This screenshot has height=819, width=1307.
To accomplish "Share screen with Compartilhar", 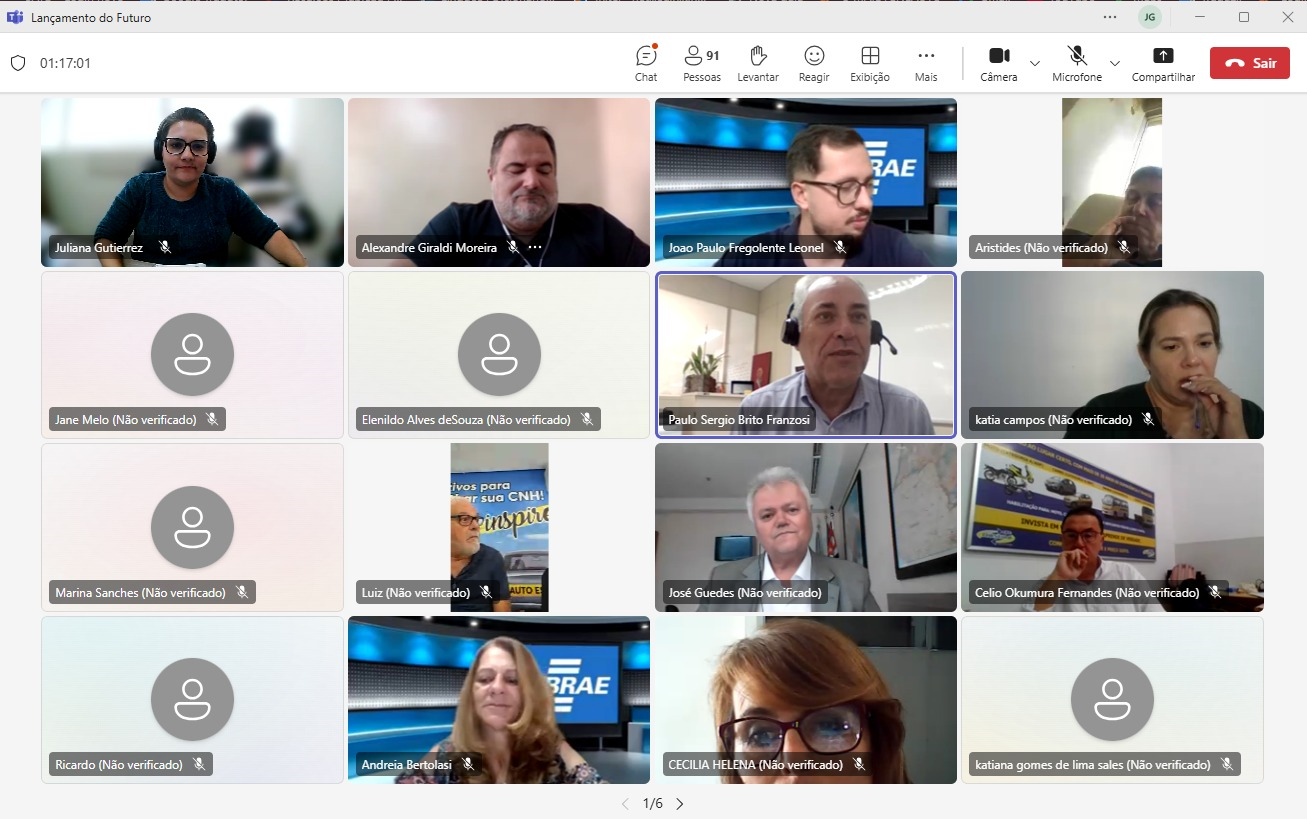I will [1163, 63].
